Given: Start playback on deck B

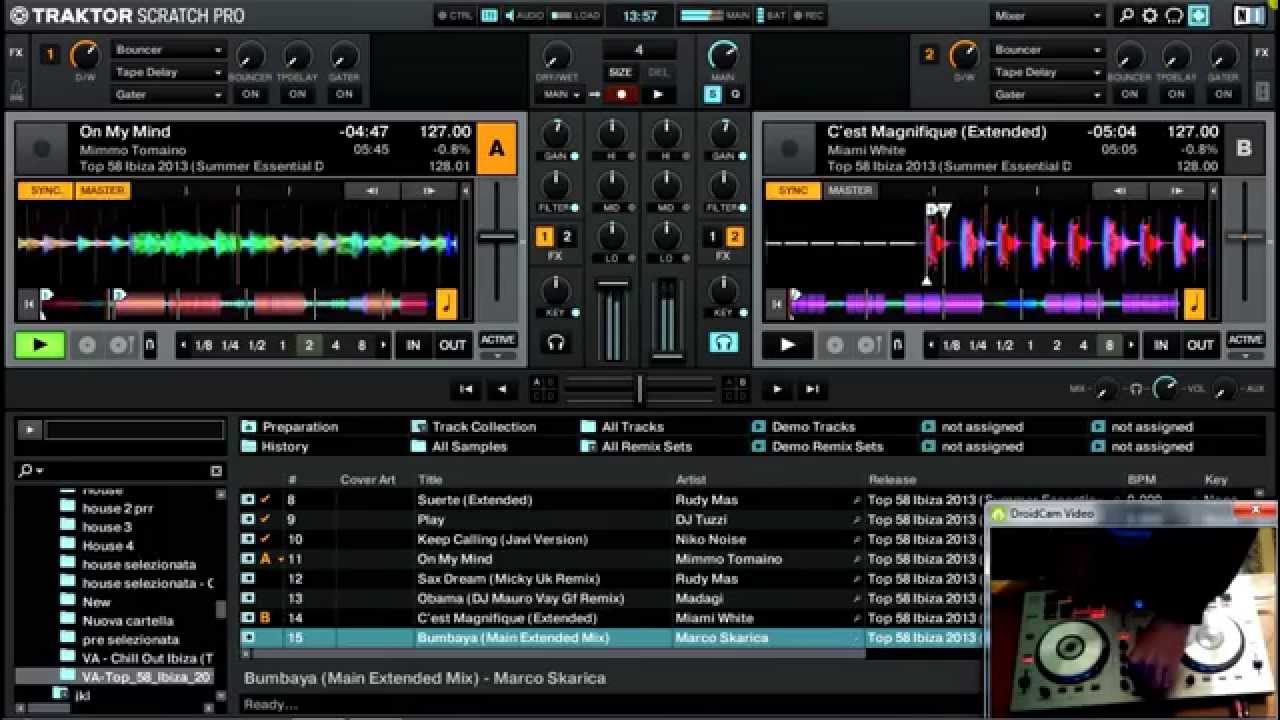Looking at the screenshot, I should tap(788, 345).
